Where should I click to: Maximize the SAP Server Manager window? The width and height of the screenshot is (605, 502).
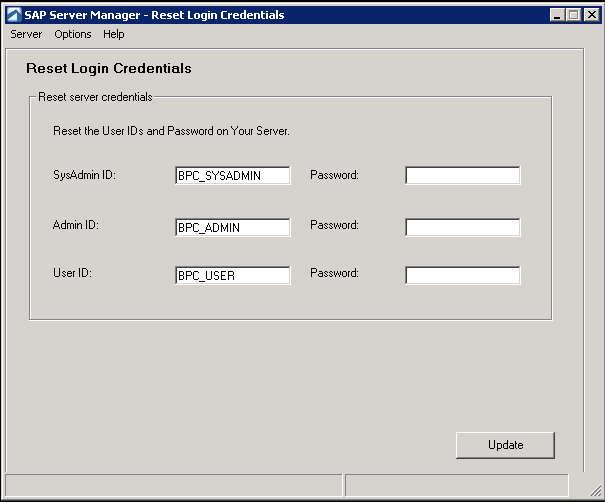click(x=573, y=15)
